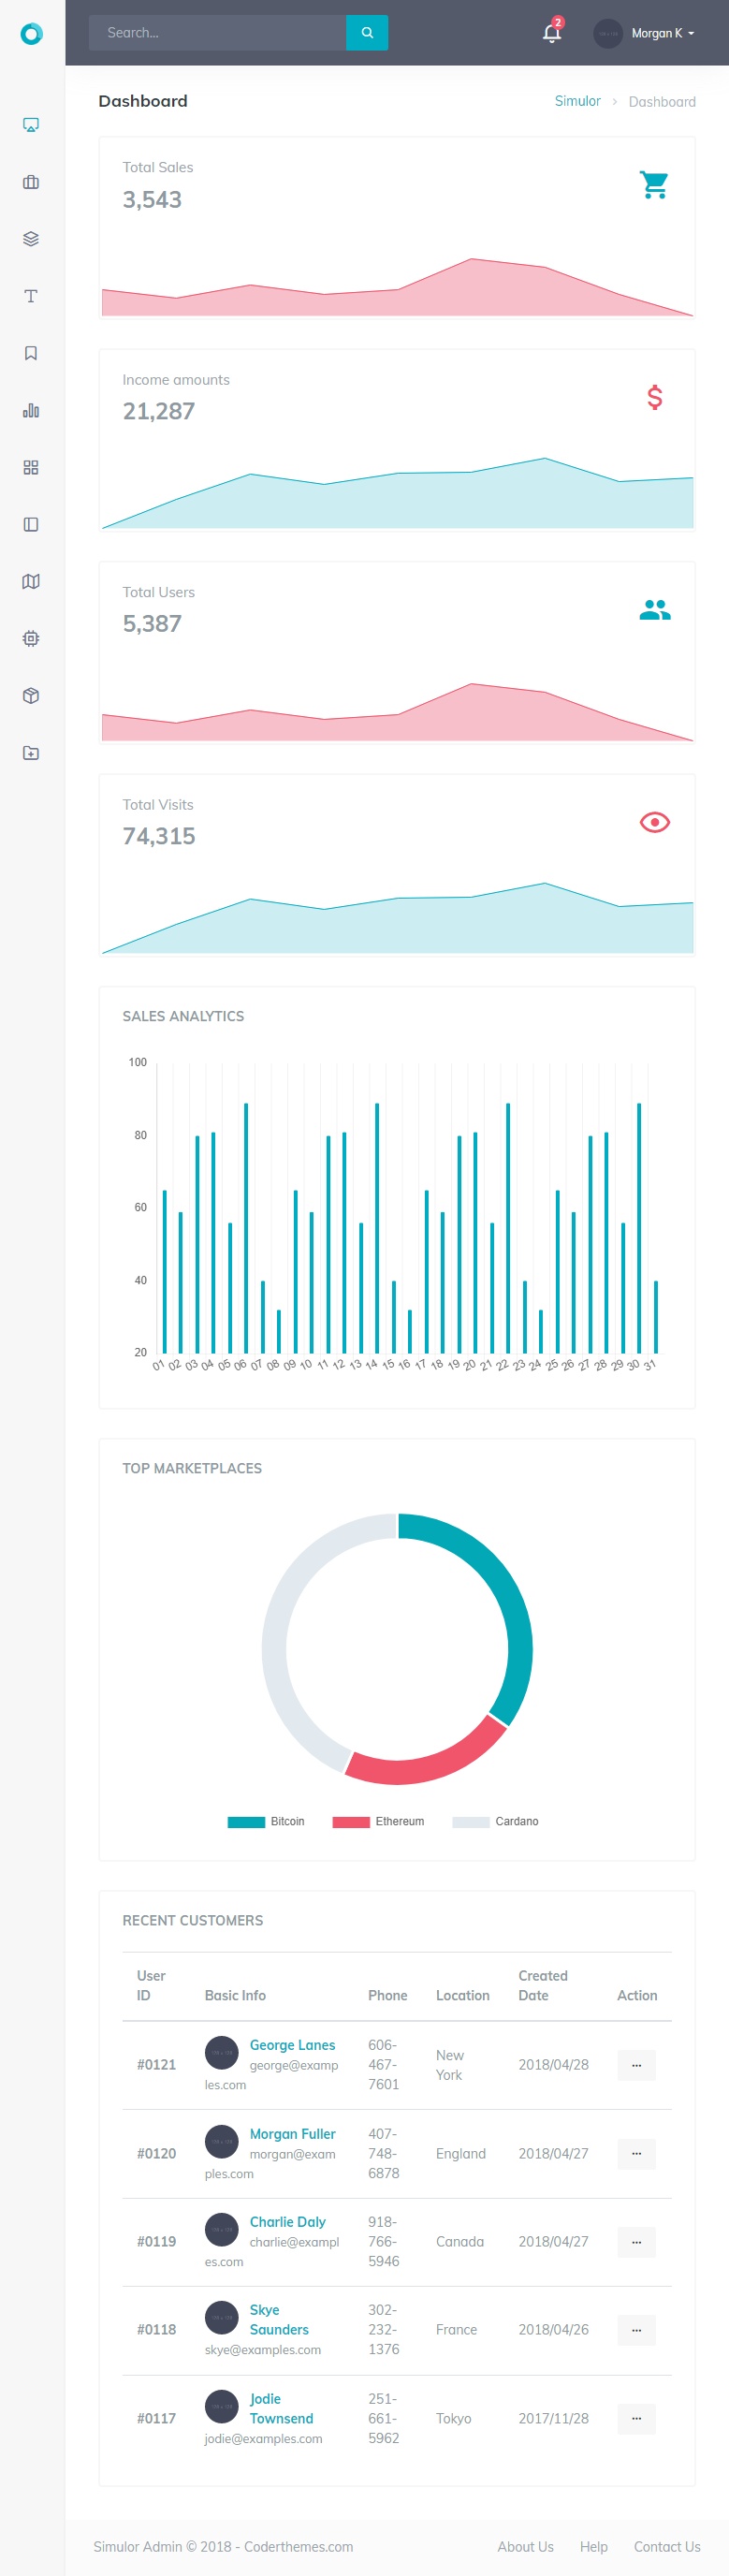
Task: Open action menu for Jodie Townsend row
Action: point(636,2418)
